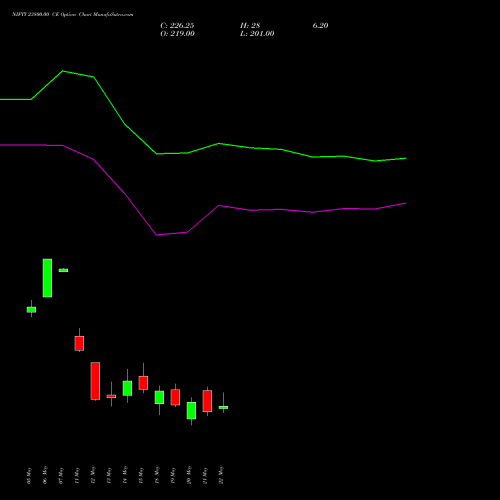The height and width of the screenshot is (500, 500).
Task: Select the green candle for 20 May
Action: pos(191,411)
